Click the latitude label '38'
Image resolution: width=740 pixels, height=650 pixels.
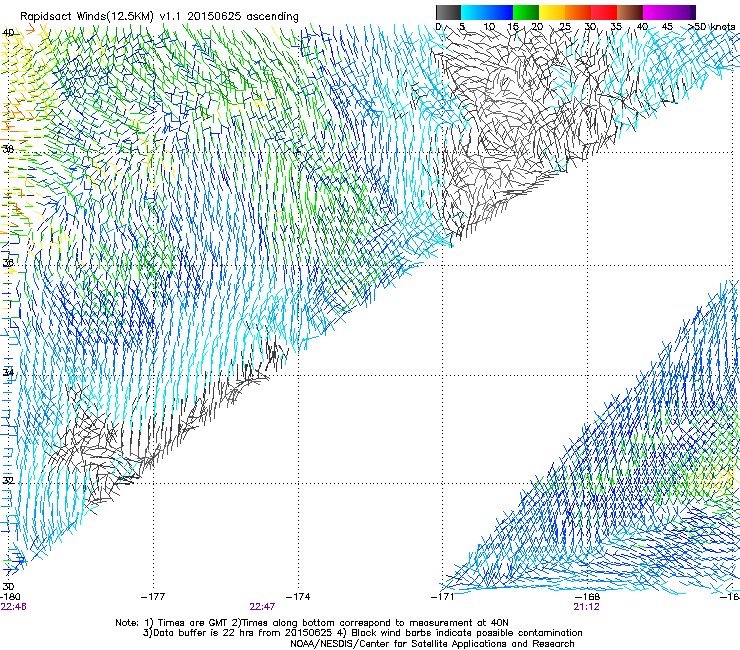[8, 149]
